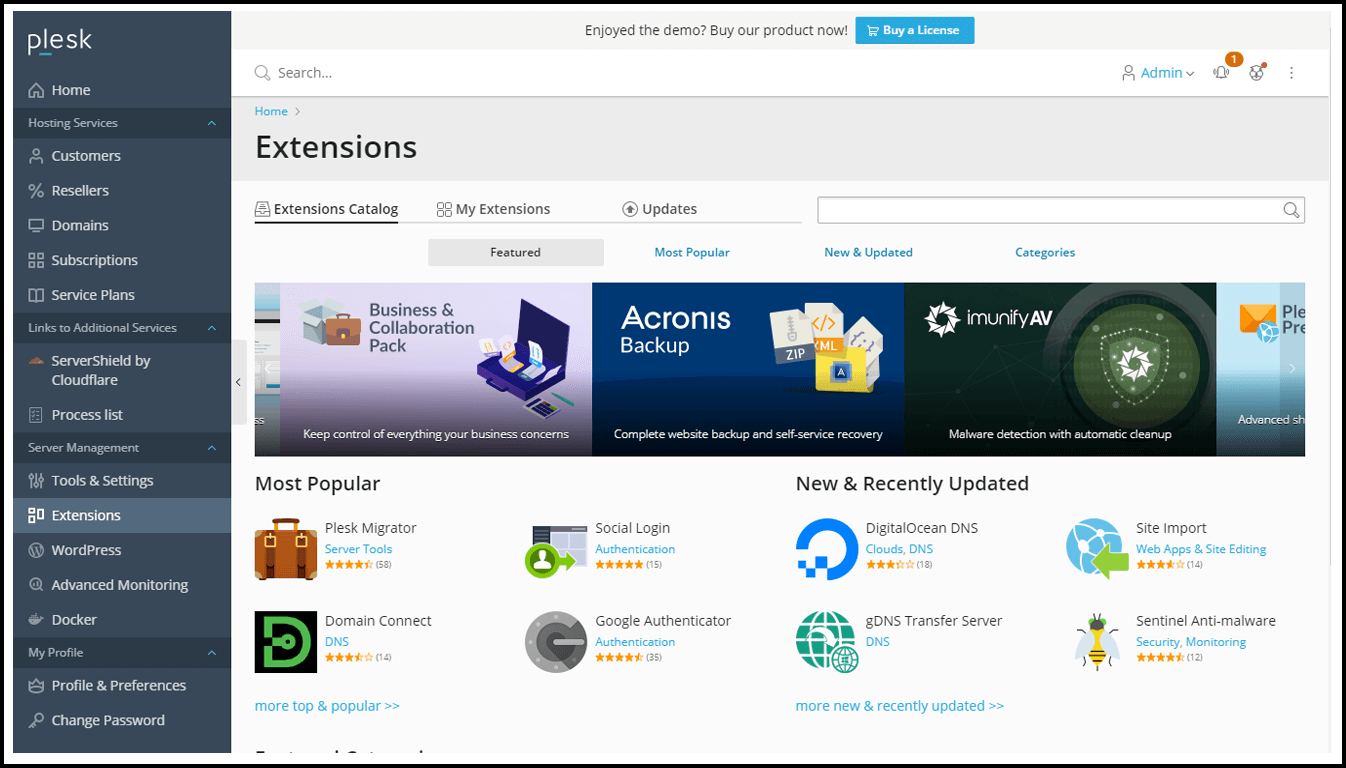Click the catalog search magnifier icon
This screenshot has width=1346, height=768.
[1292, 210]
